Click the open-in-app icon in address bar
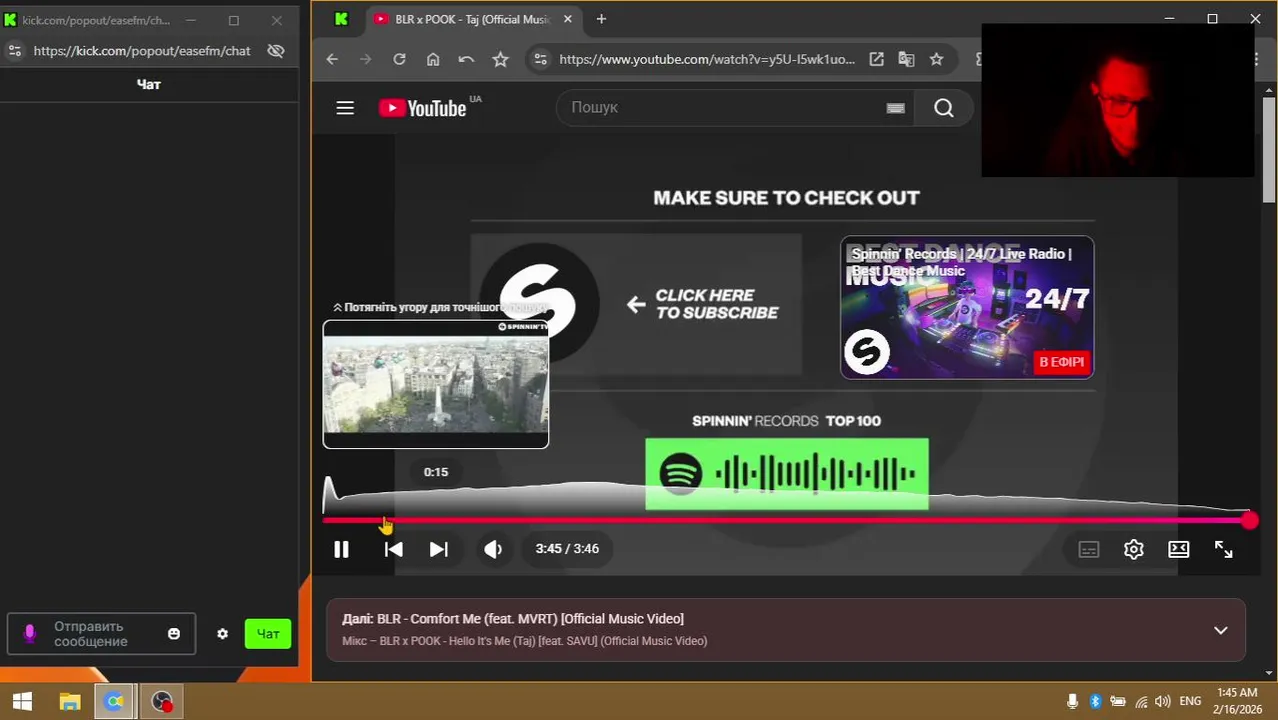 coord(876,59)
